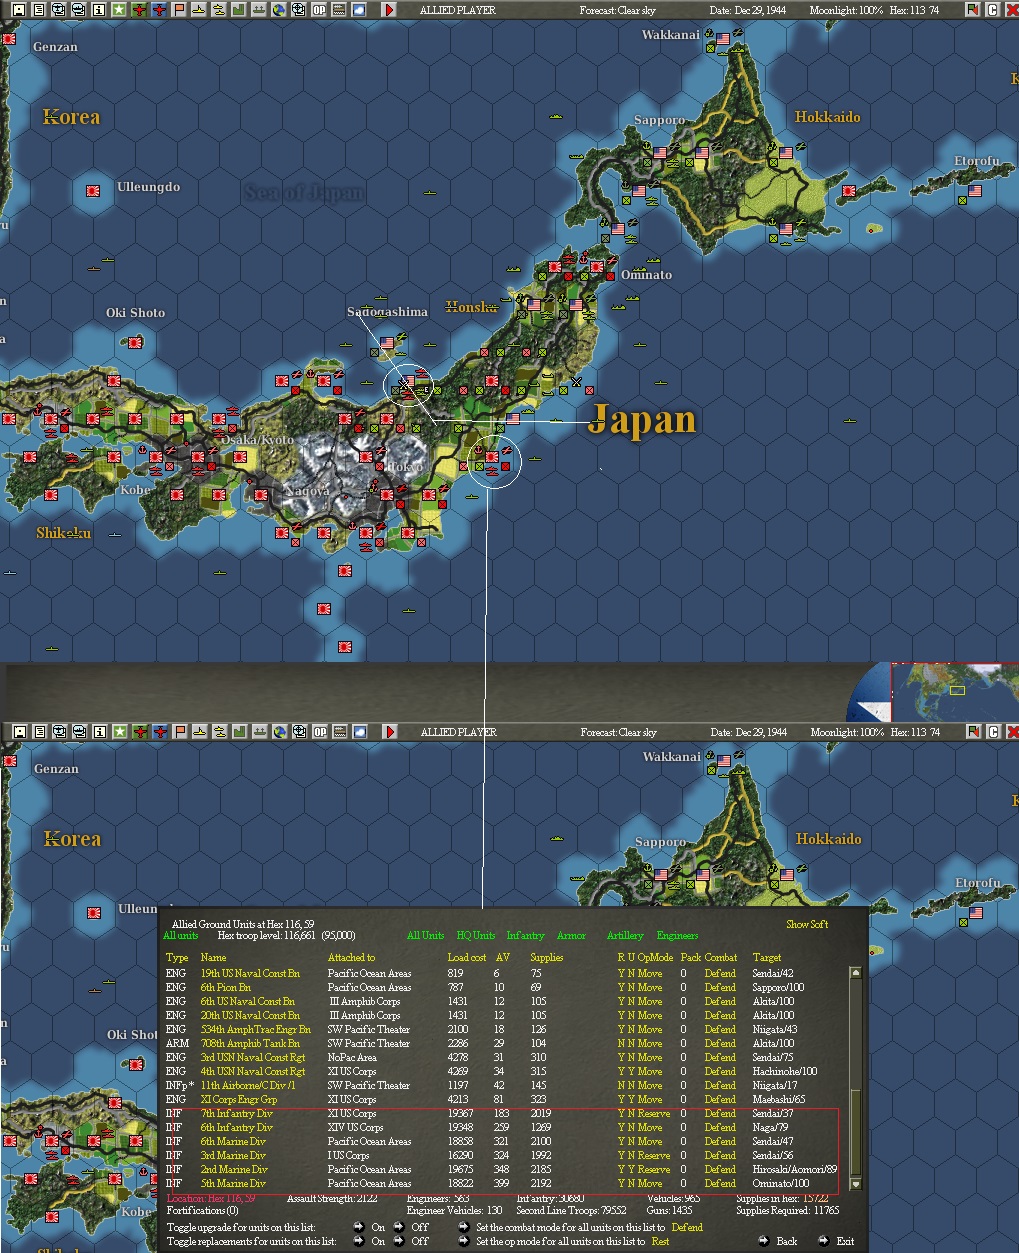Toggle OpMode Move for 5th Marine Div
The width and height of the screenshot is (1019, 1253).
pos(650,1183)
